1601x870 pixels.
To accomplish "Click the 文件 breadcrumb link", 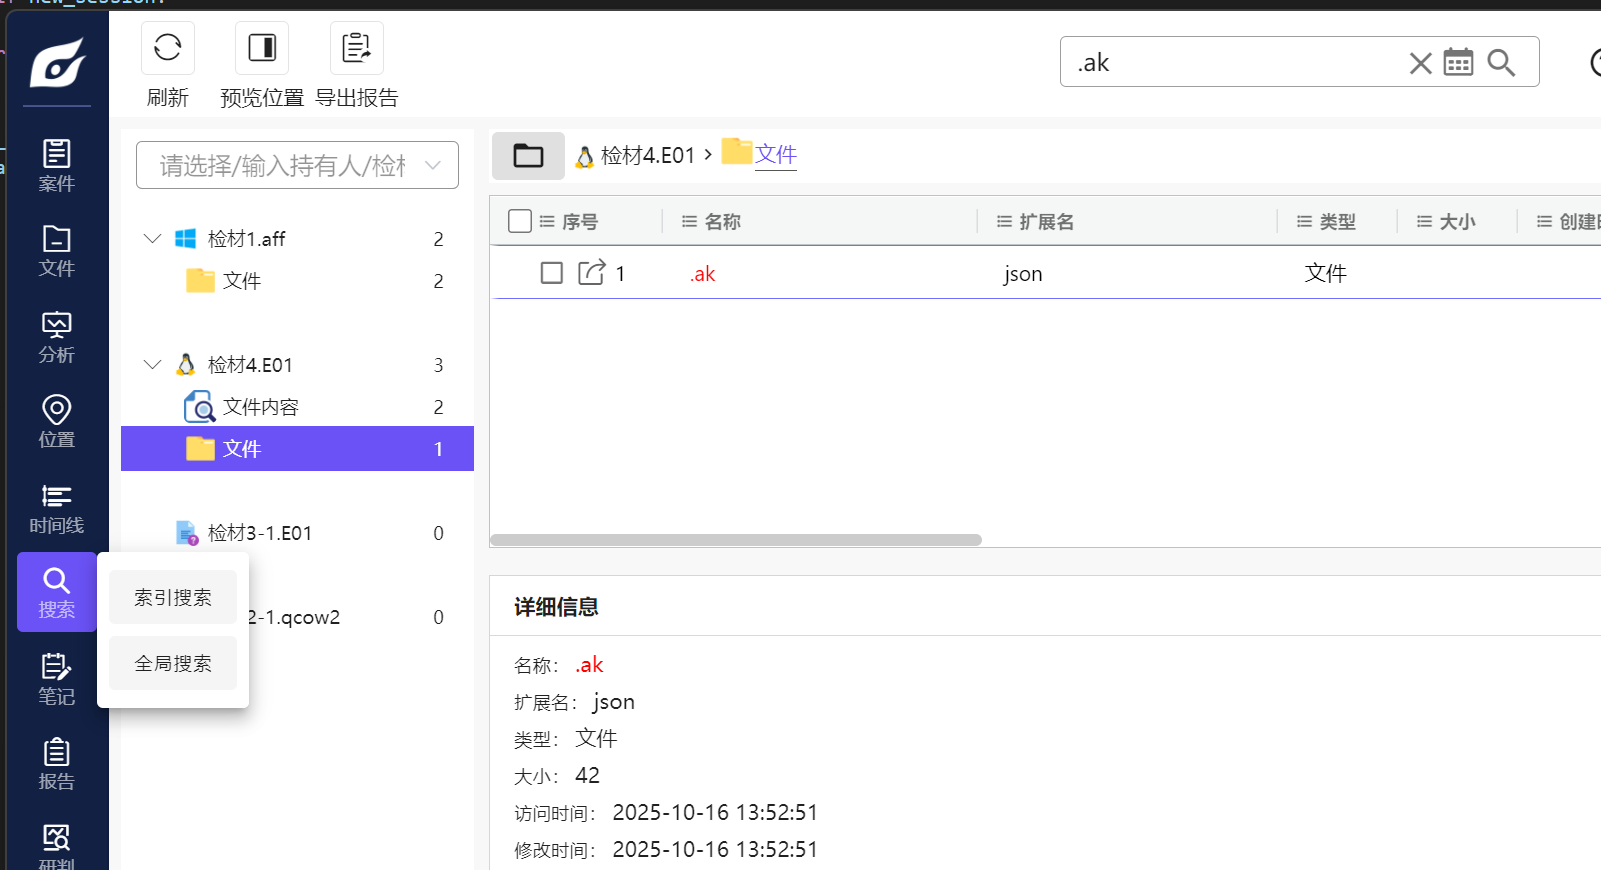I will pos(775,155).
